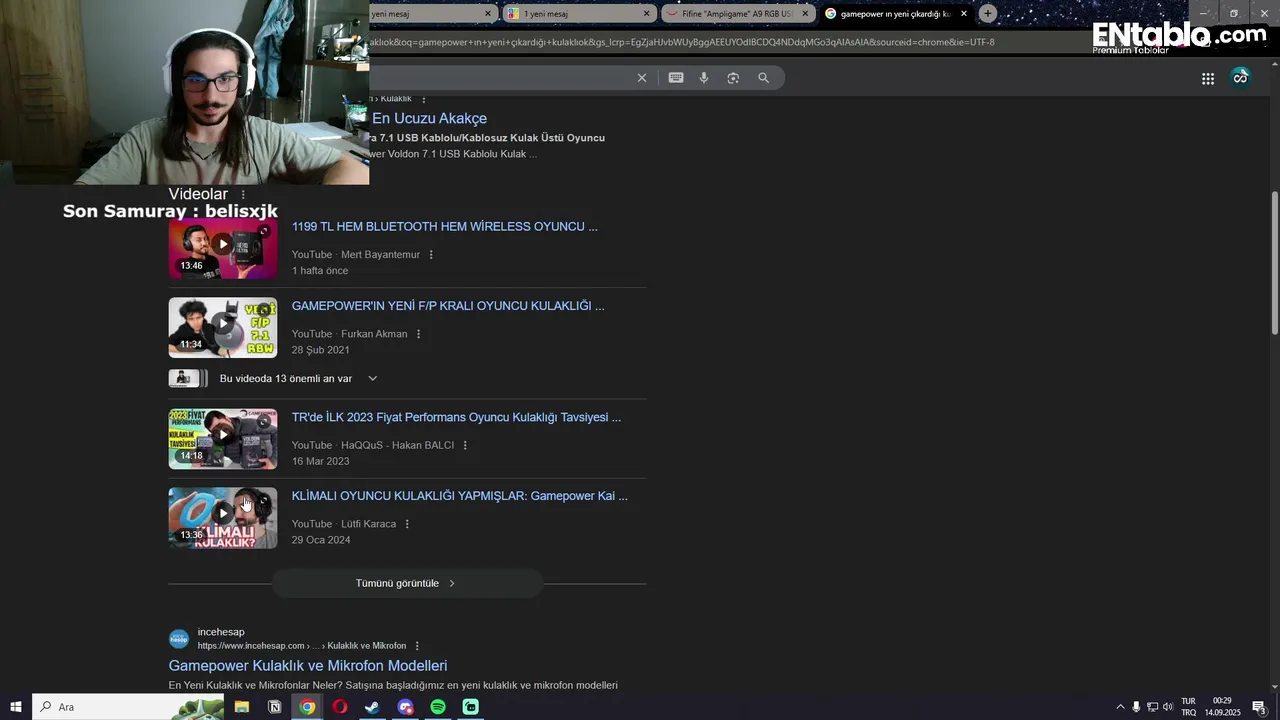Open Steam from the taskbar

point(372,707)
